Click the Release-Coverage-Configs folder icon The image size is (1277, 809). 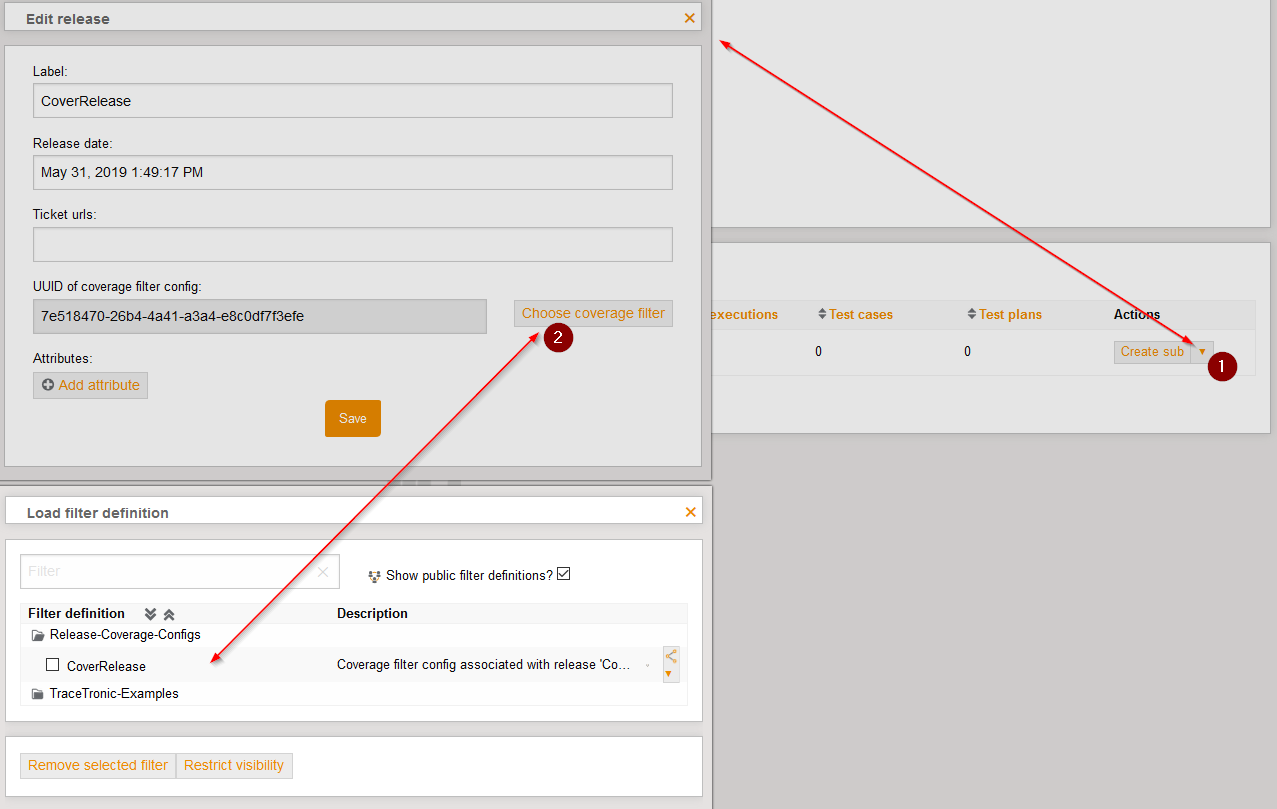(x=38, y=635)
